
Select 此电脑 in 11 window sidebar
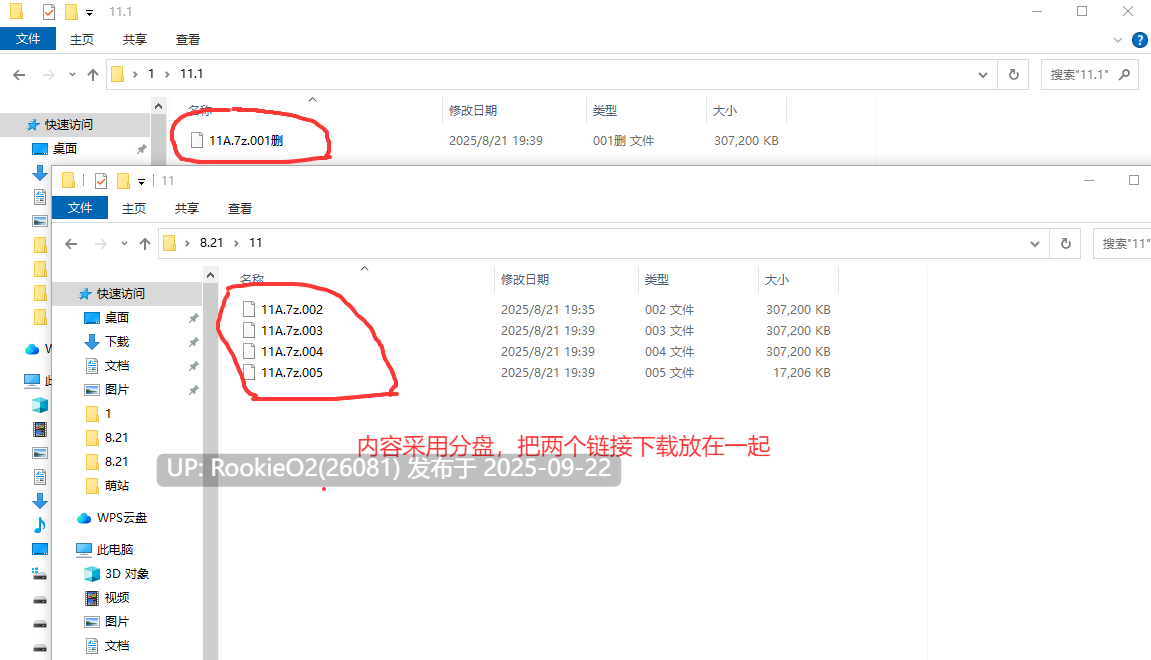[x=115, y=549]
